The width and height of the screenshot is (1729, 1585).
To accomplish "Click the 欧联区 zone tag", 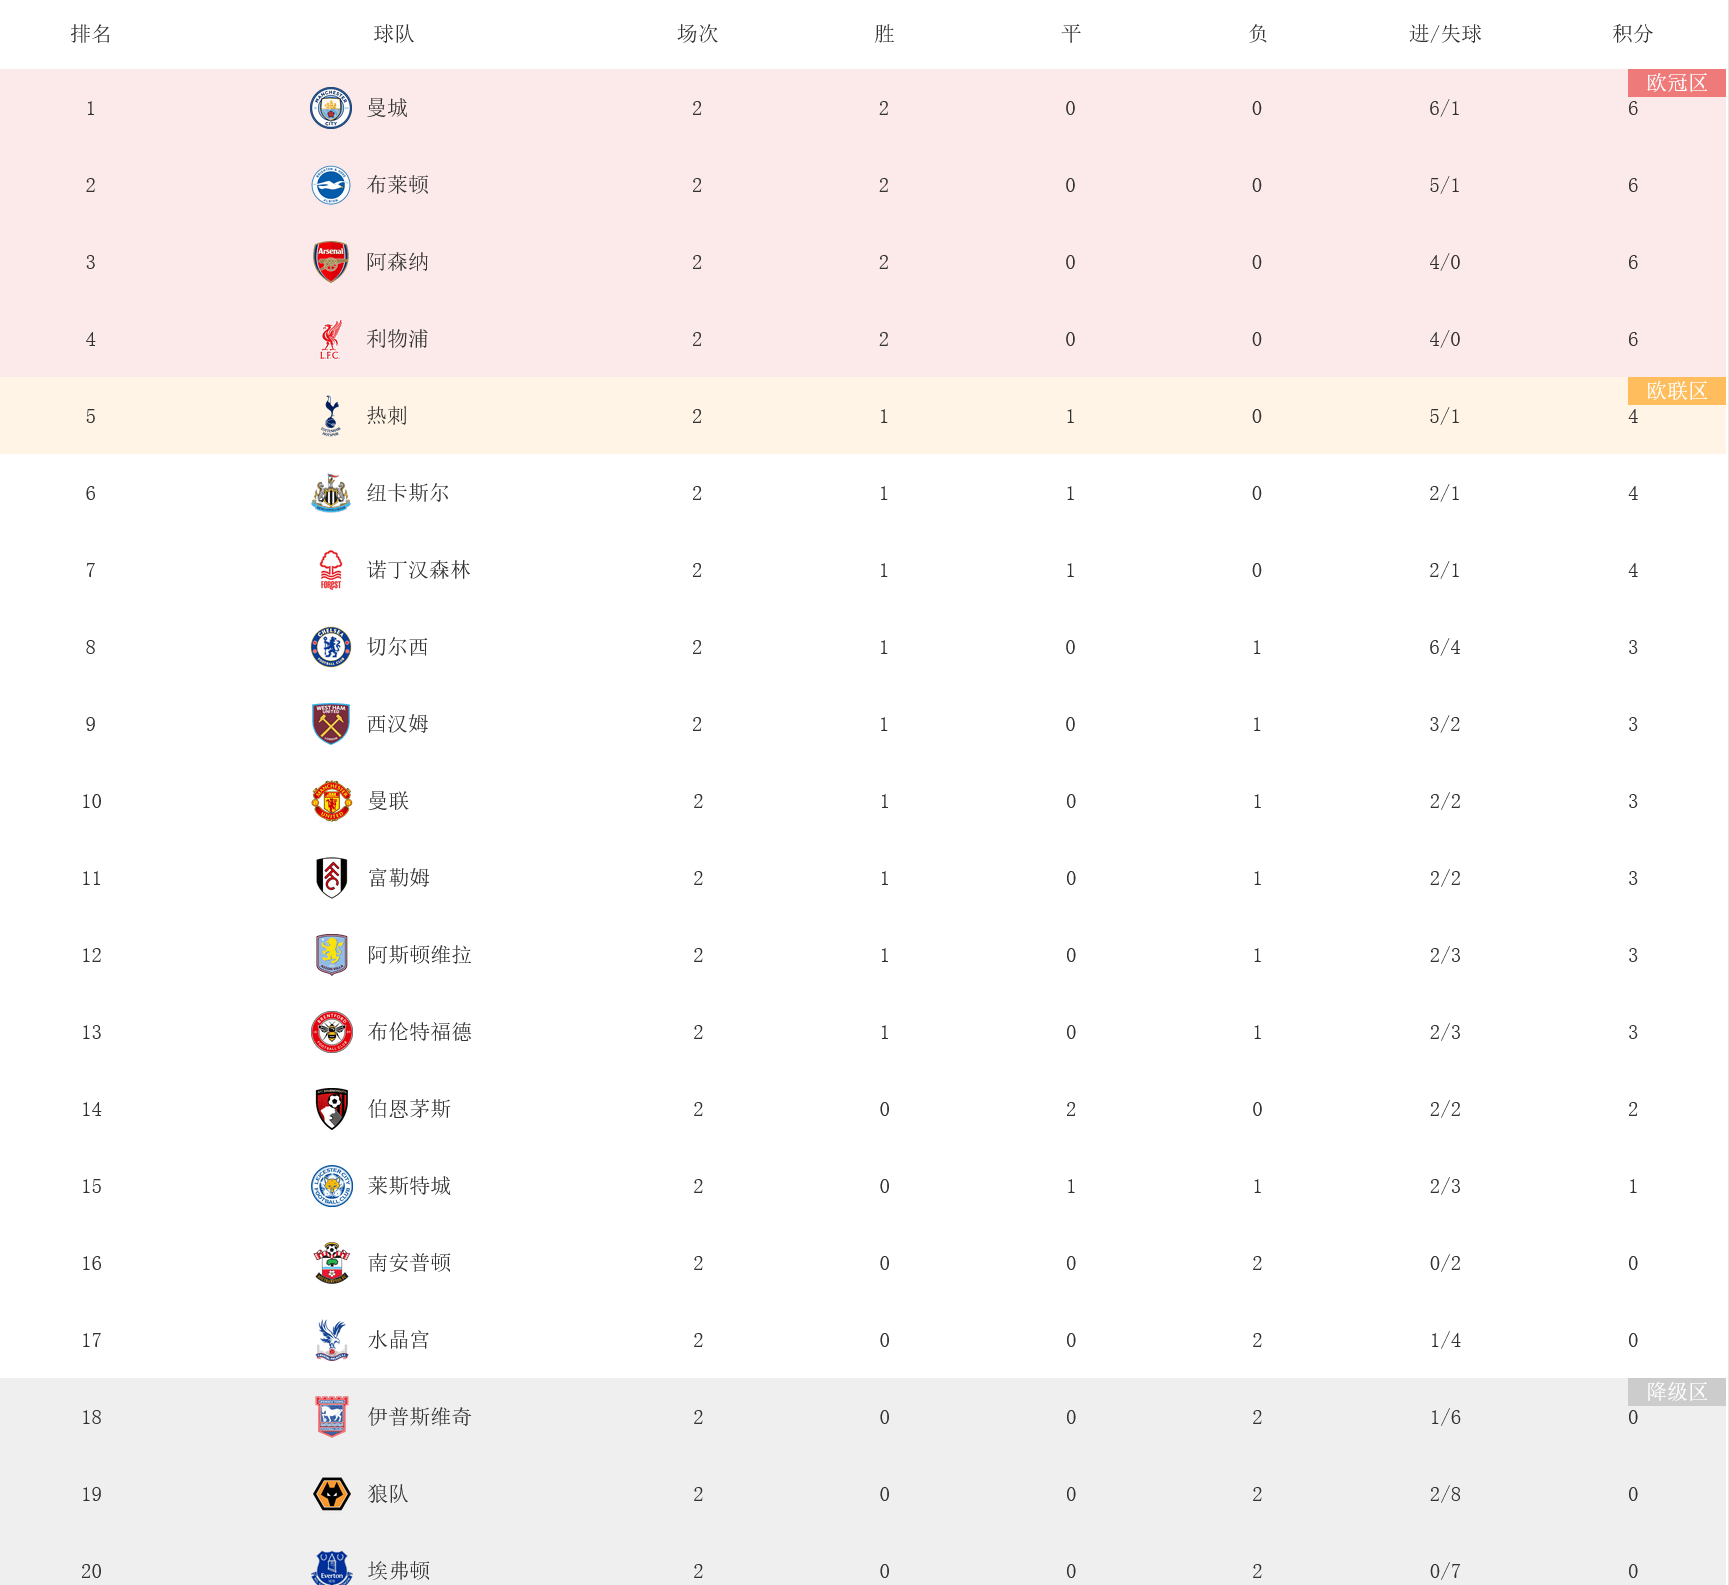I will point(1676,391).
